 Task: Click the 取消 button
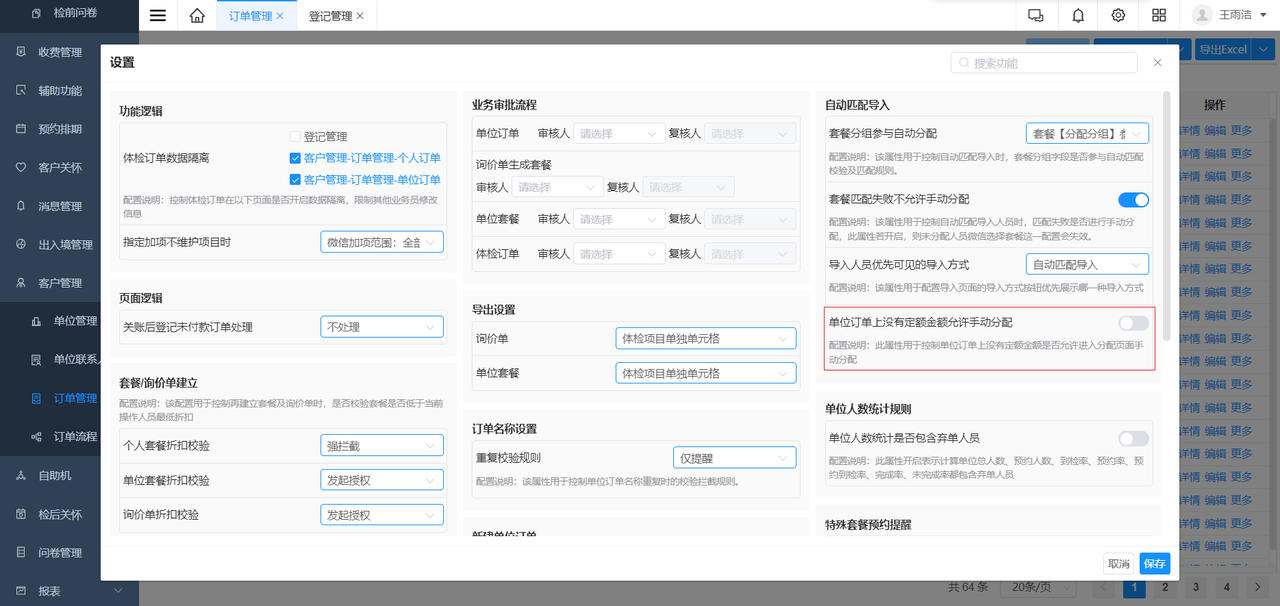point(1118,563)
